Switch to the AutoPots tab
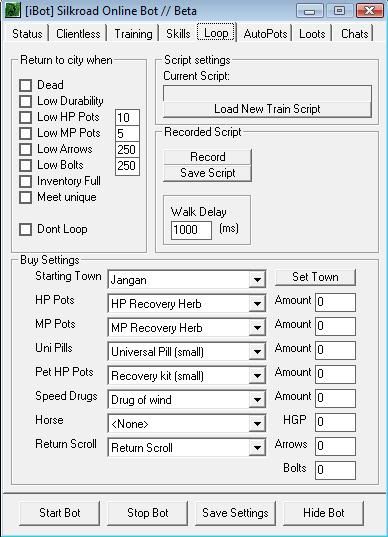 pos(265,34)
